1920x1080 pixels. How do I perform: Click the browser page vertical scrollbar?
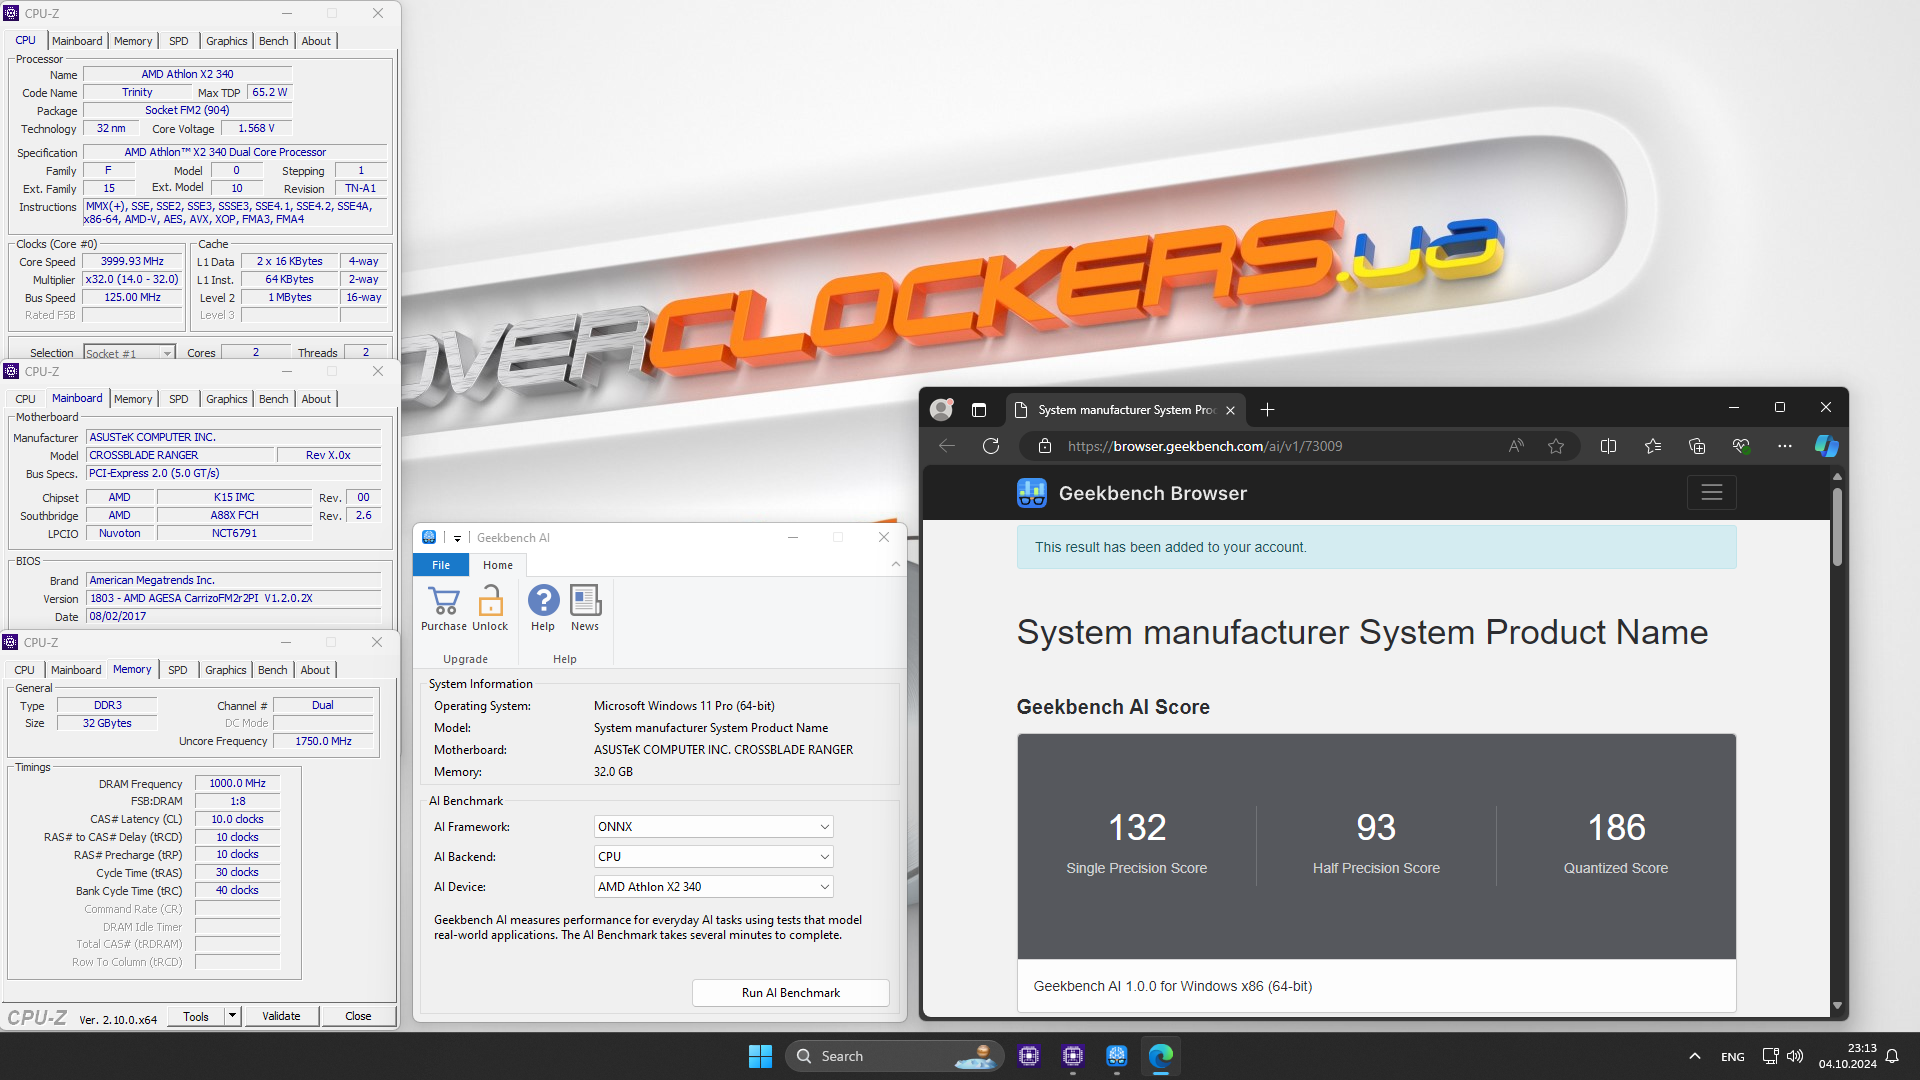coord(1837,527)
